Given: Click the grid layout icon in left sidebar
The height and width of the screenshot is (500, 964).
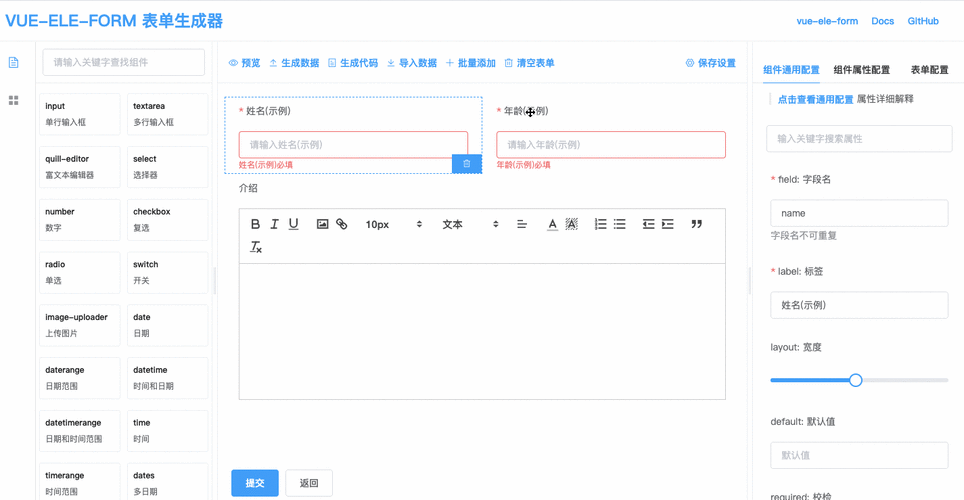Looking at the screenshot, I should point(14,100).
